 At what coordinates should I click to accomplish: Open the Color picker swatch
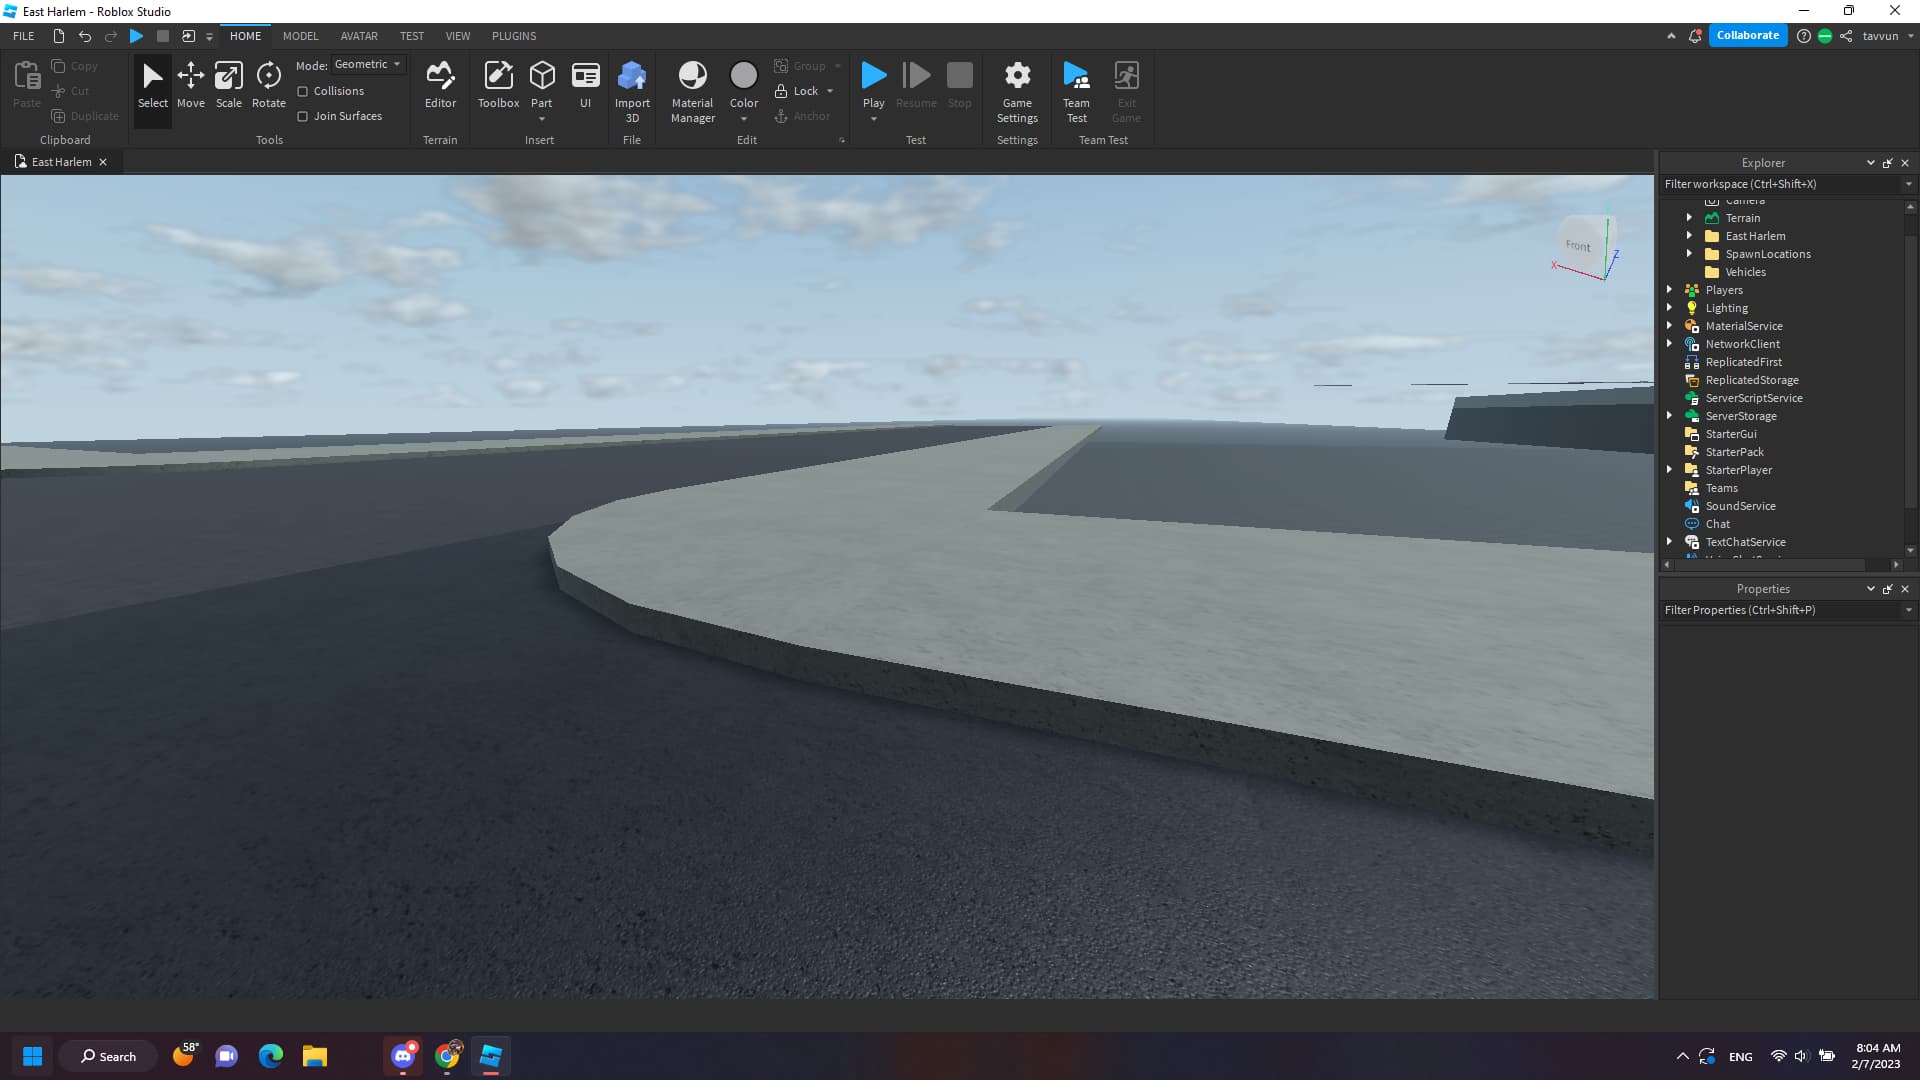pos(744,76)
